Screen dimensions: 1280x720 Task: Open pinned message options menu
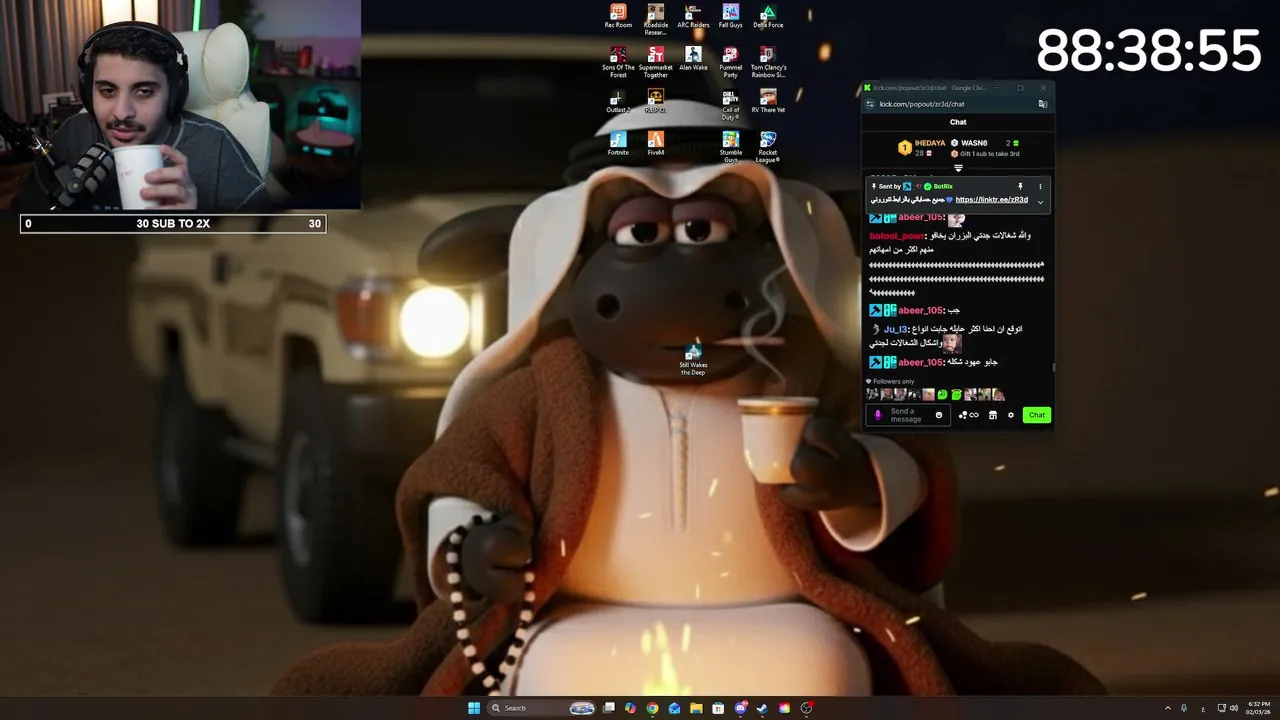pyautogui.click(x=1040, y=186)
